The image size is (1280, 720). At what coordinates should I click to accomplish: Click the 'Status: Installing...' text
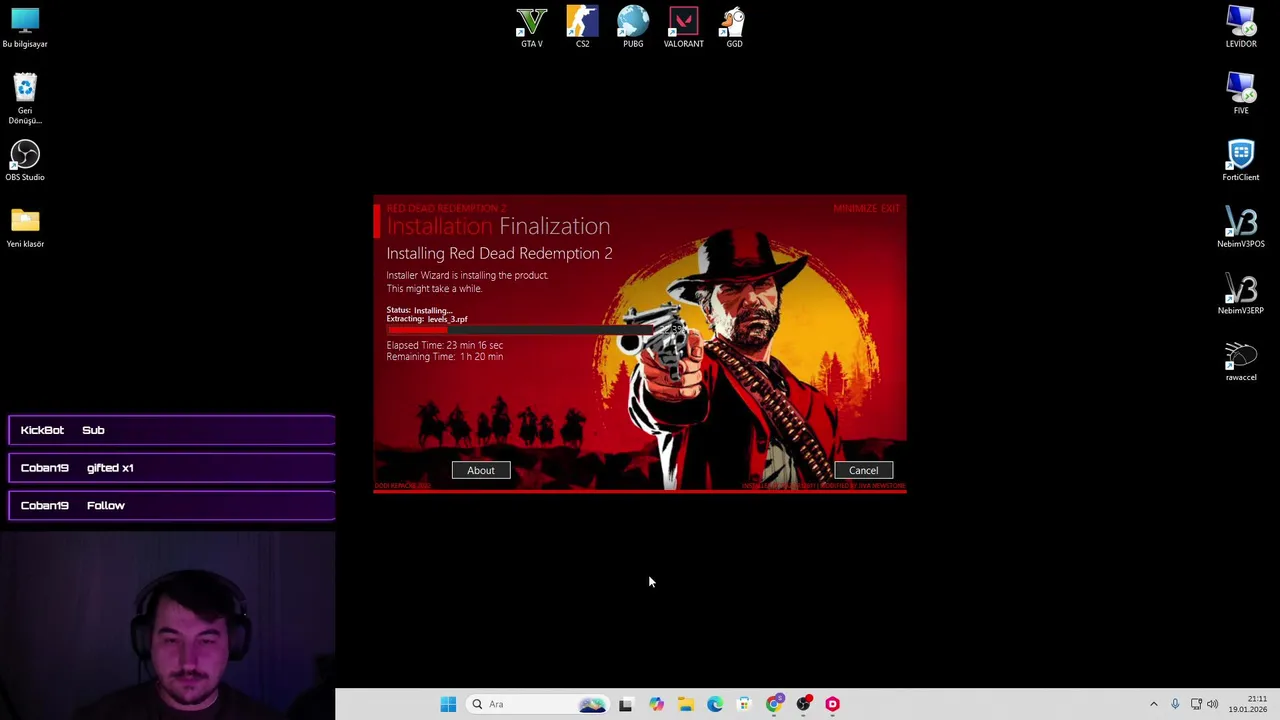420,310
